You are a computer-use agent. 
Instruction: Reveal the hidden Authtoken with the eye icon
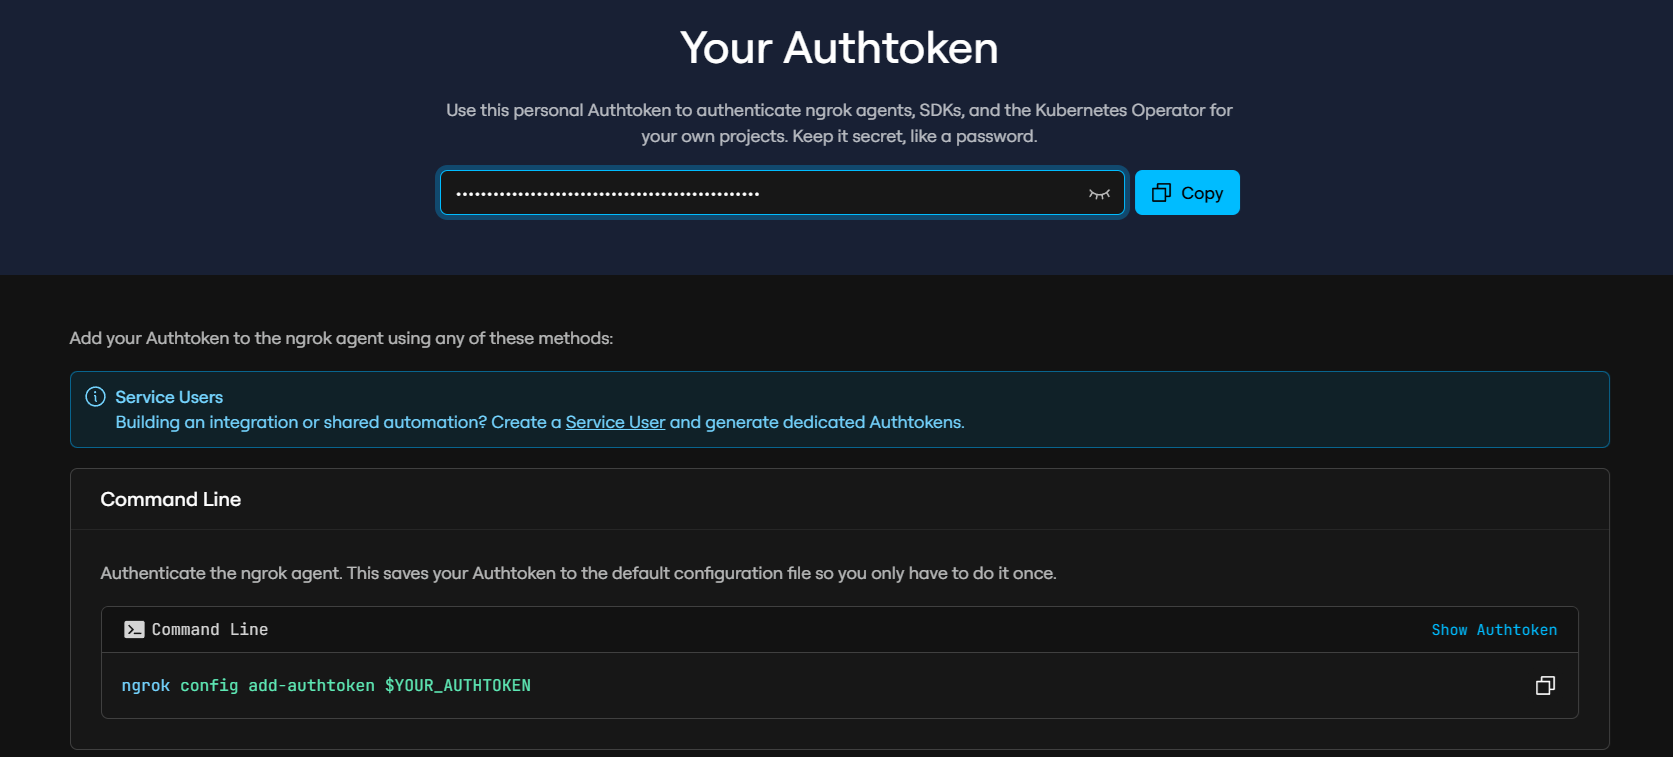coord(1099,194)
